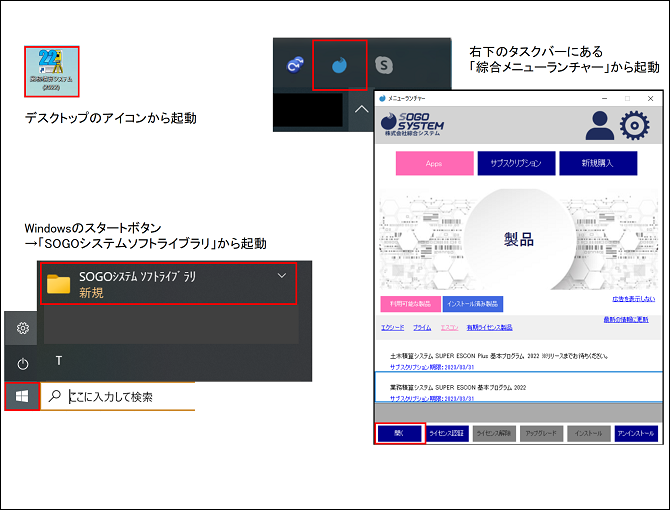670x510 pixels.
Task: Click the SOGO SYSTEM logo in the launcher header
Action: (x=412, y=124)
